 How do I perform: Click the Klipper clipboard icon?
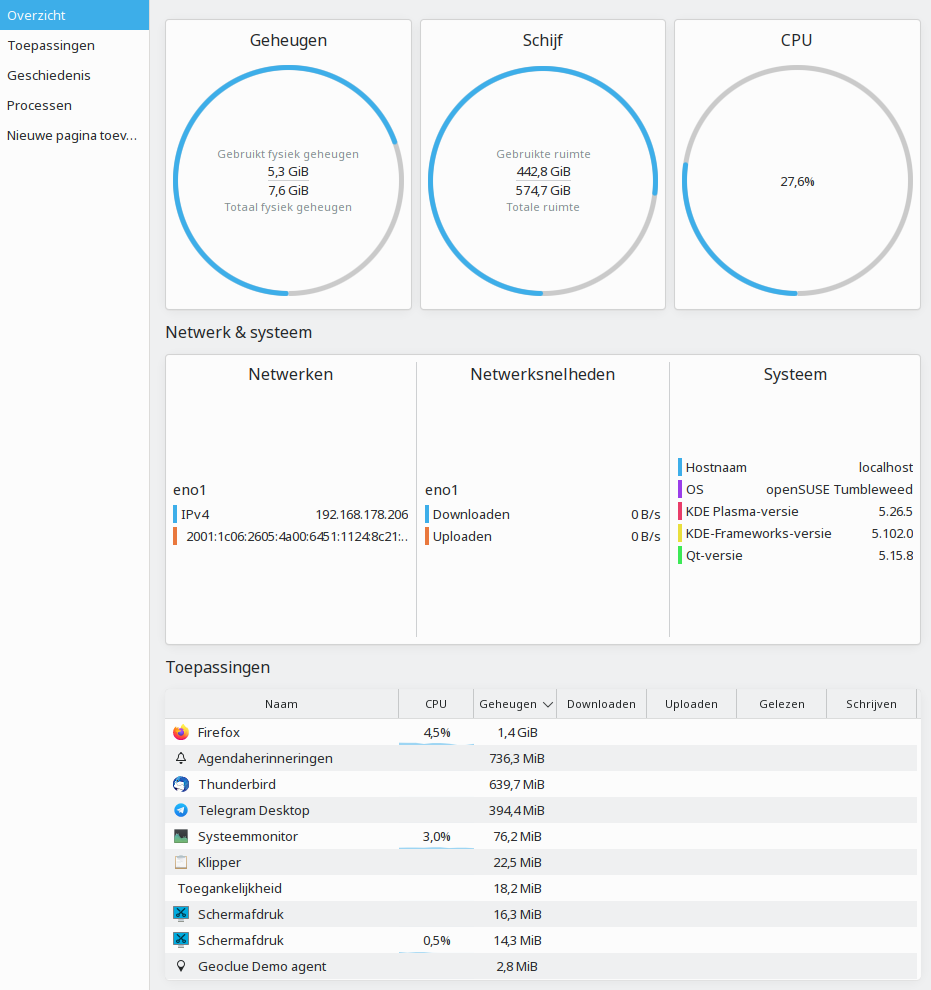181,862
